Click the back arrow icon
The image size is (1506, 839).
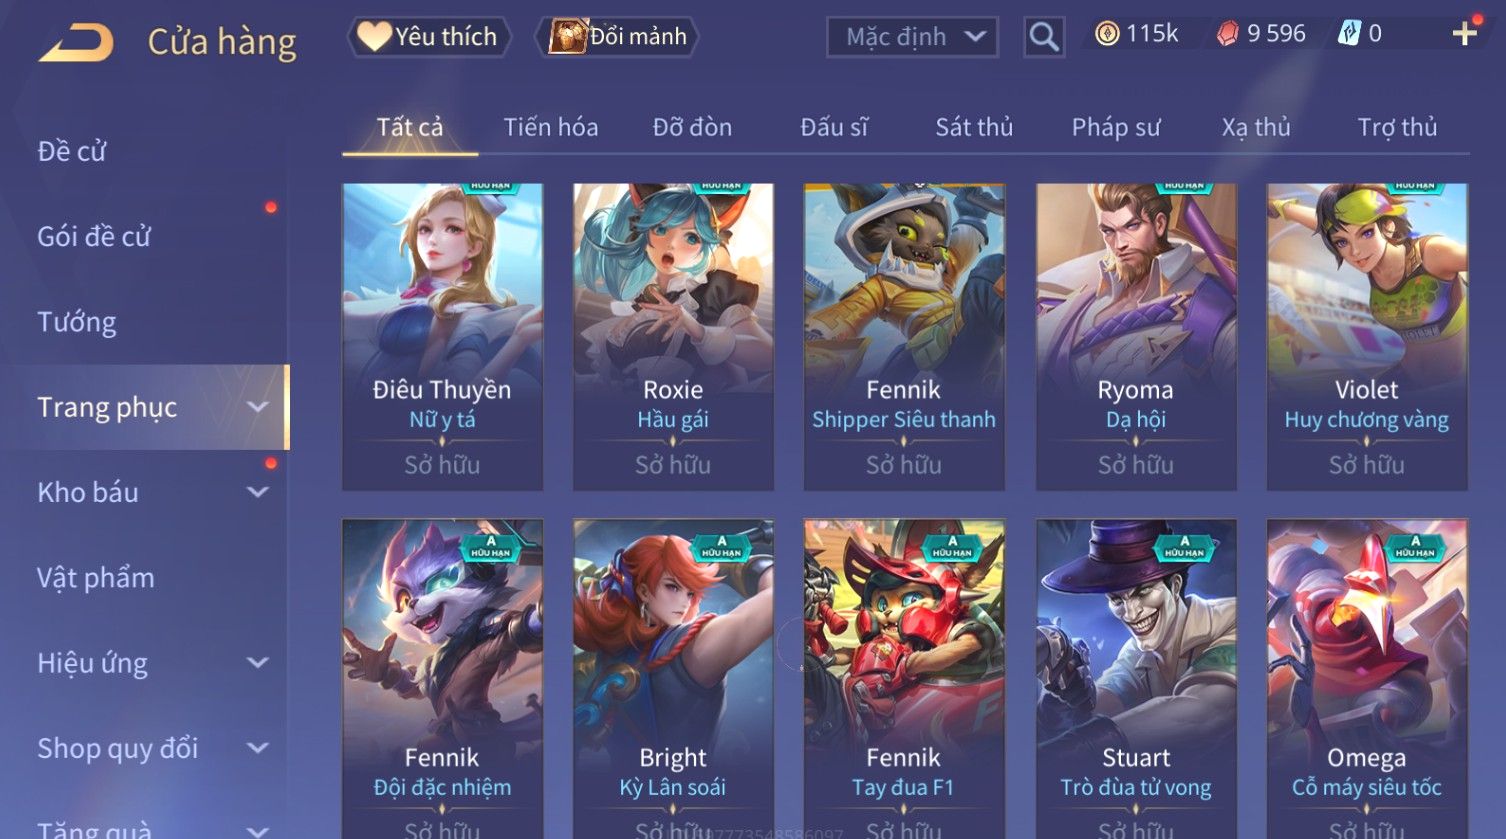click(76, 42)
